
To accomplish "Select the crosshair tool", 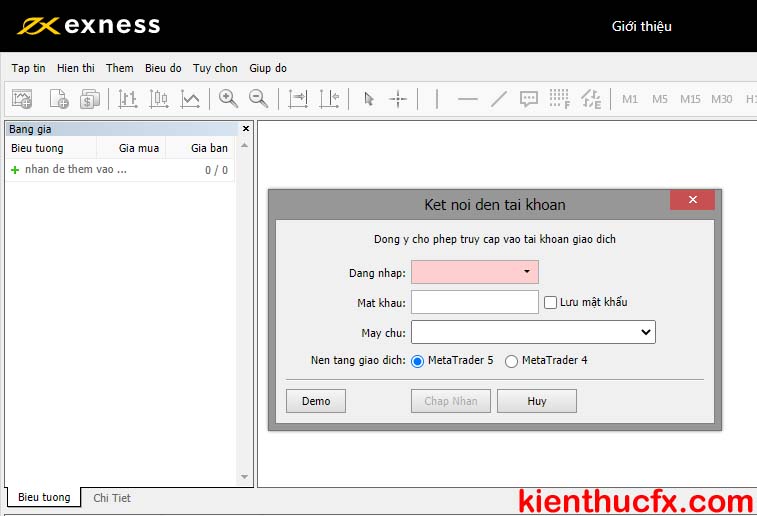I will click(398, 99).
